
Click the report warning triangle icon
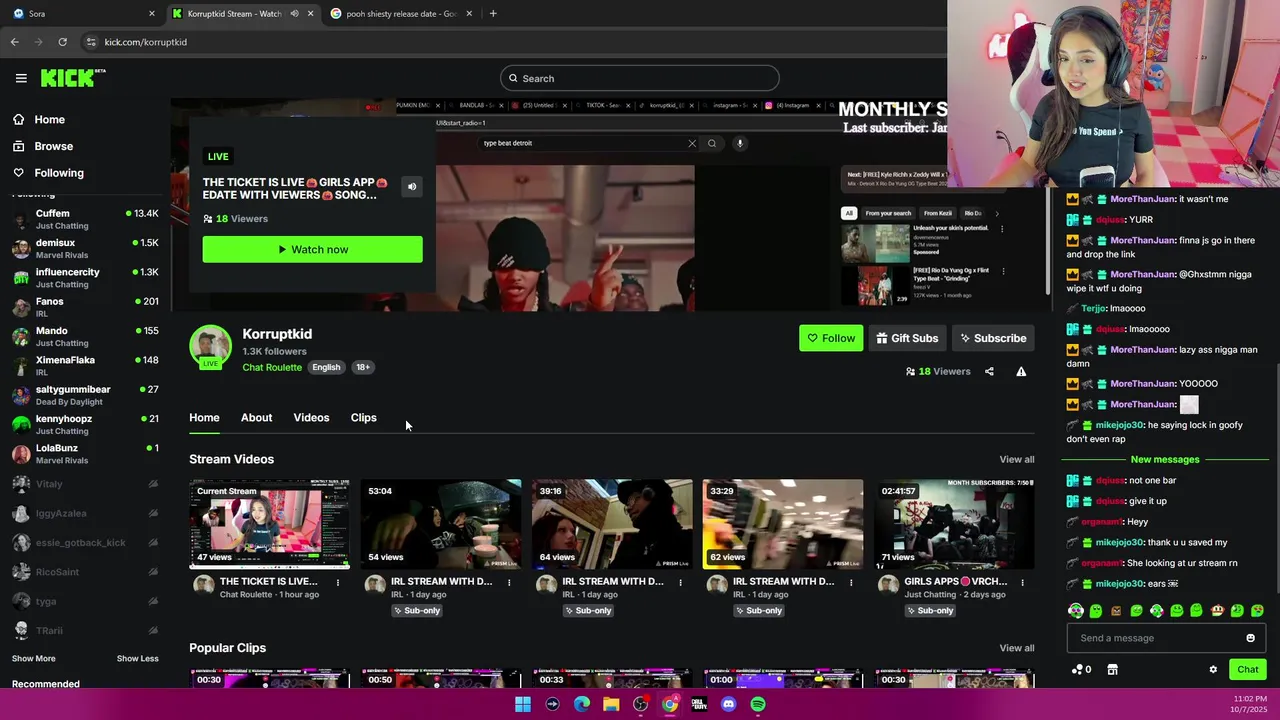click(1021, 372)
